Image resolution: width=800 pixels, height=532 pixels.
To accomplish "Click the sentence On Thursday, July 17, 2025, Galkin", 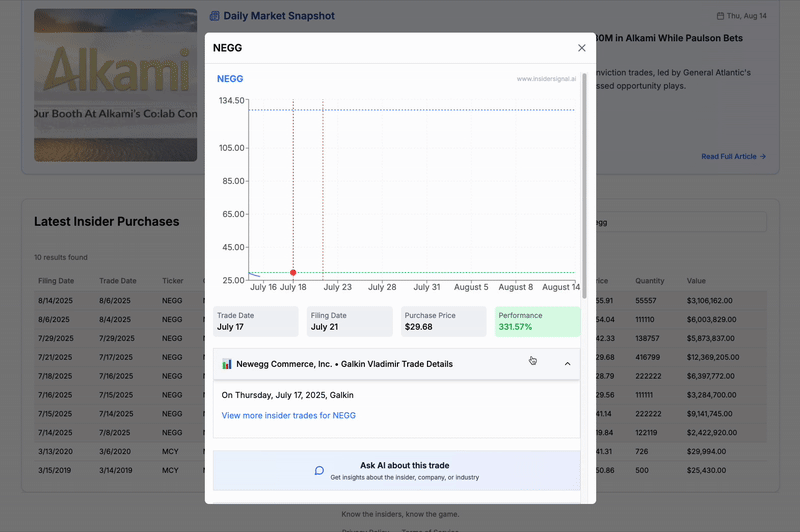I will (x=287, y=395).
